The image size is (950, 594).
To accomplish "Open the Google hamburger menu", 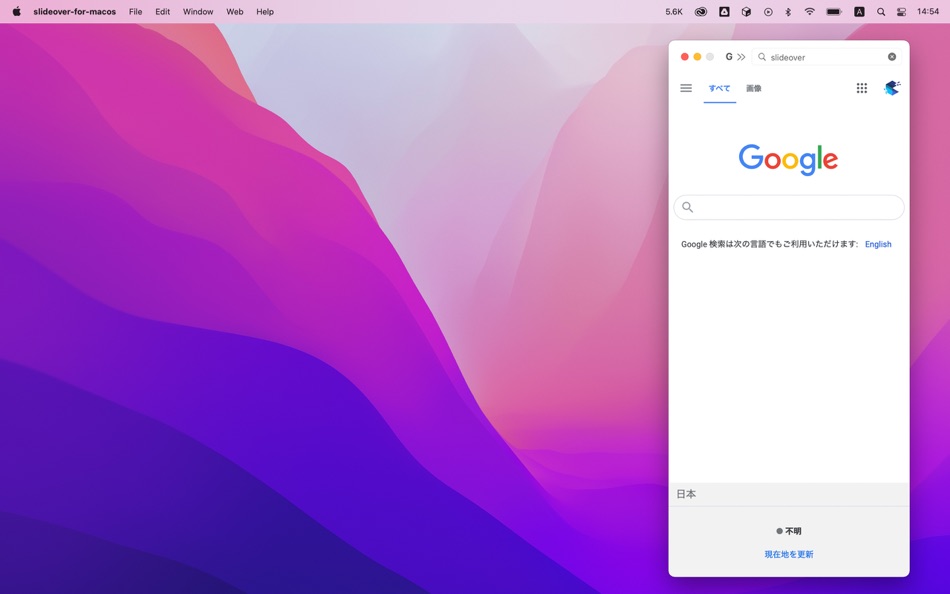I will point(686,88).
